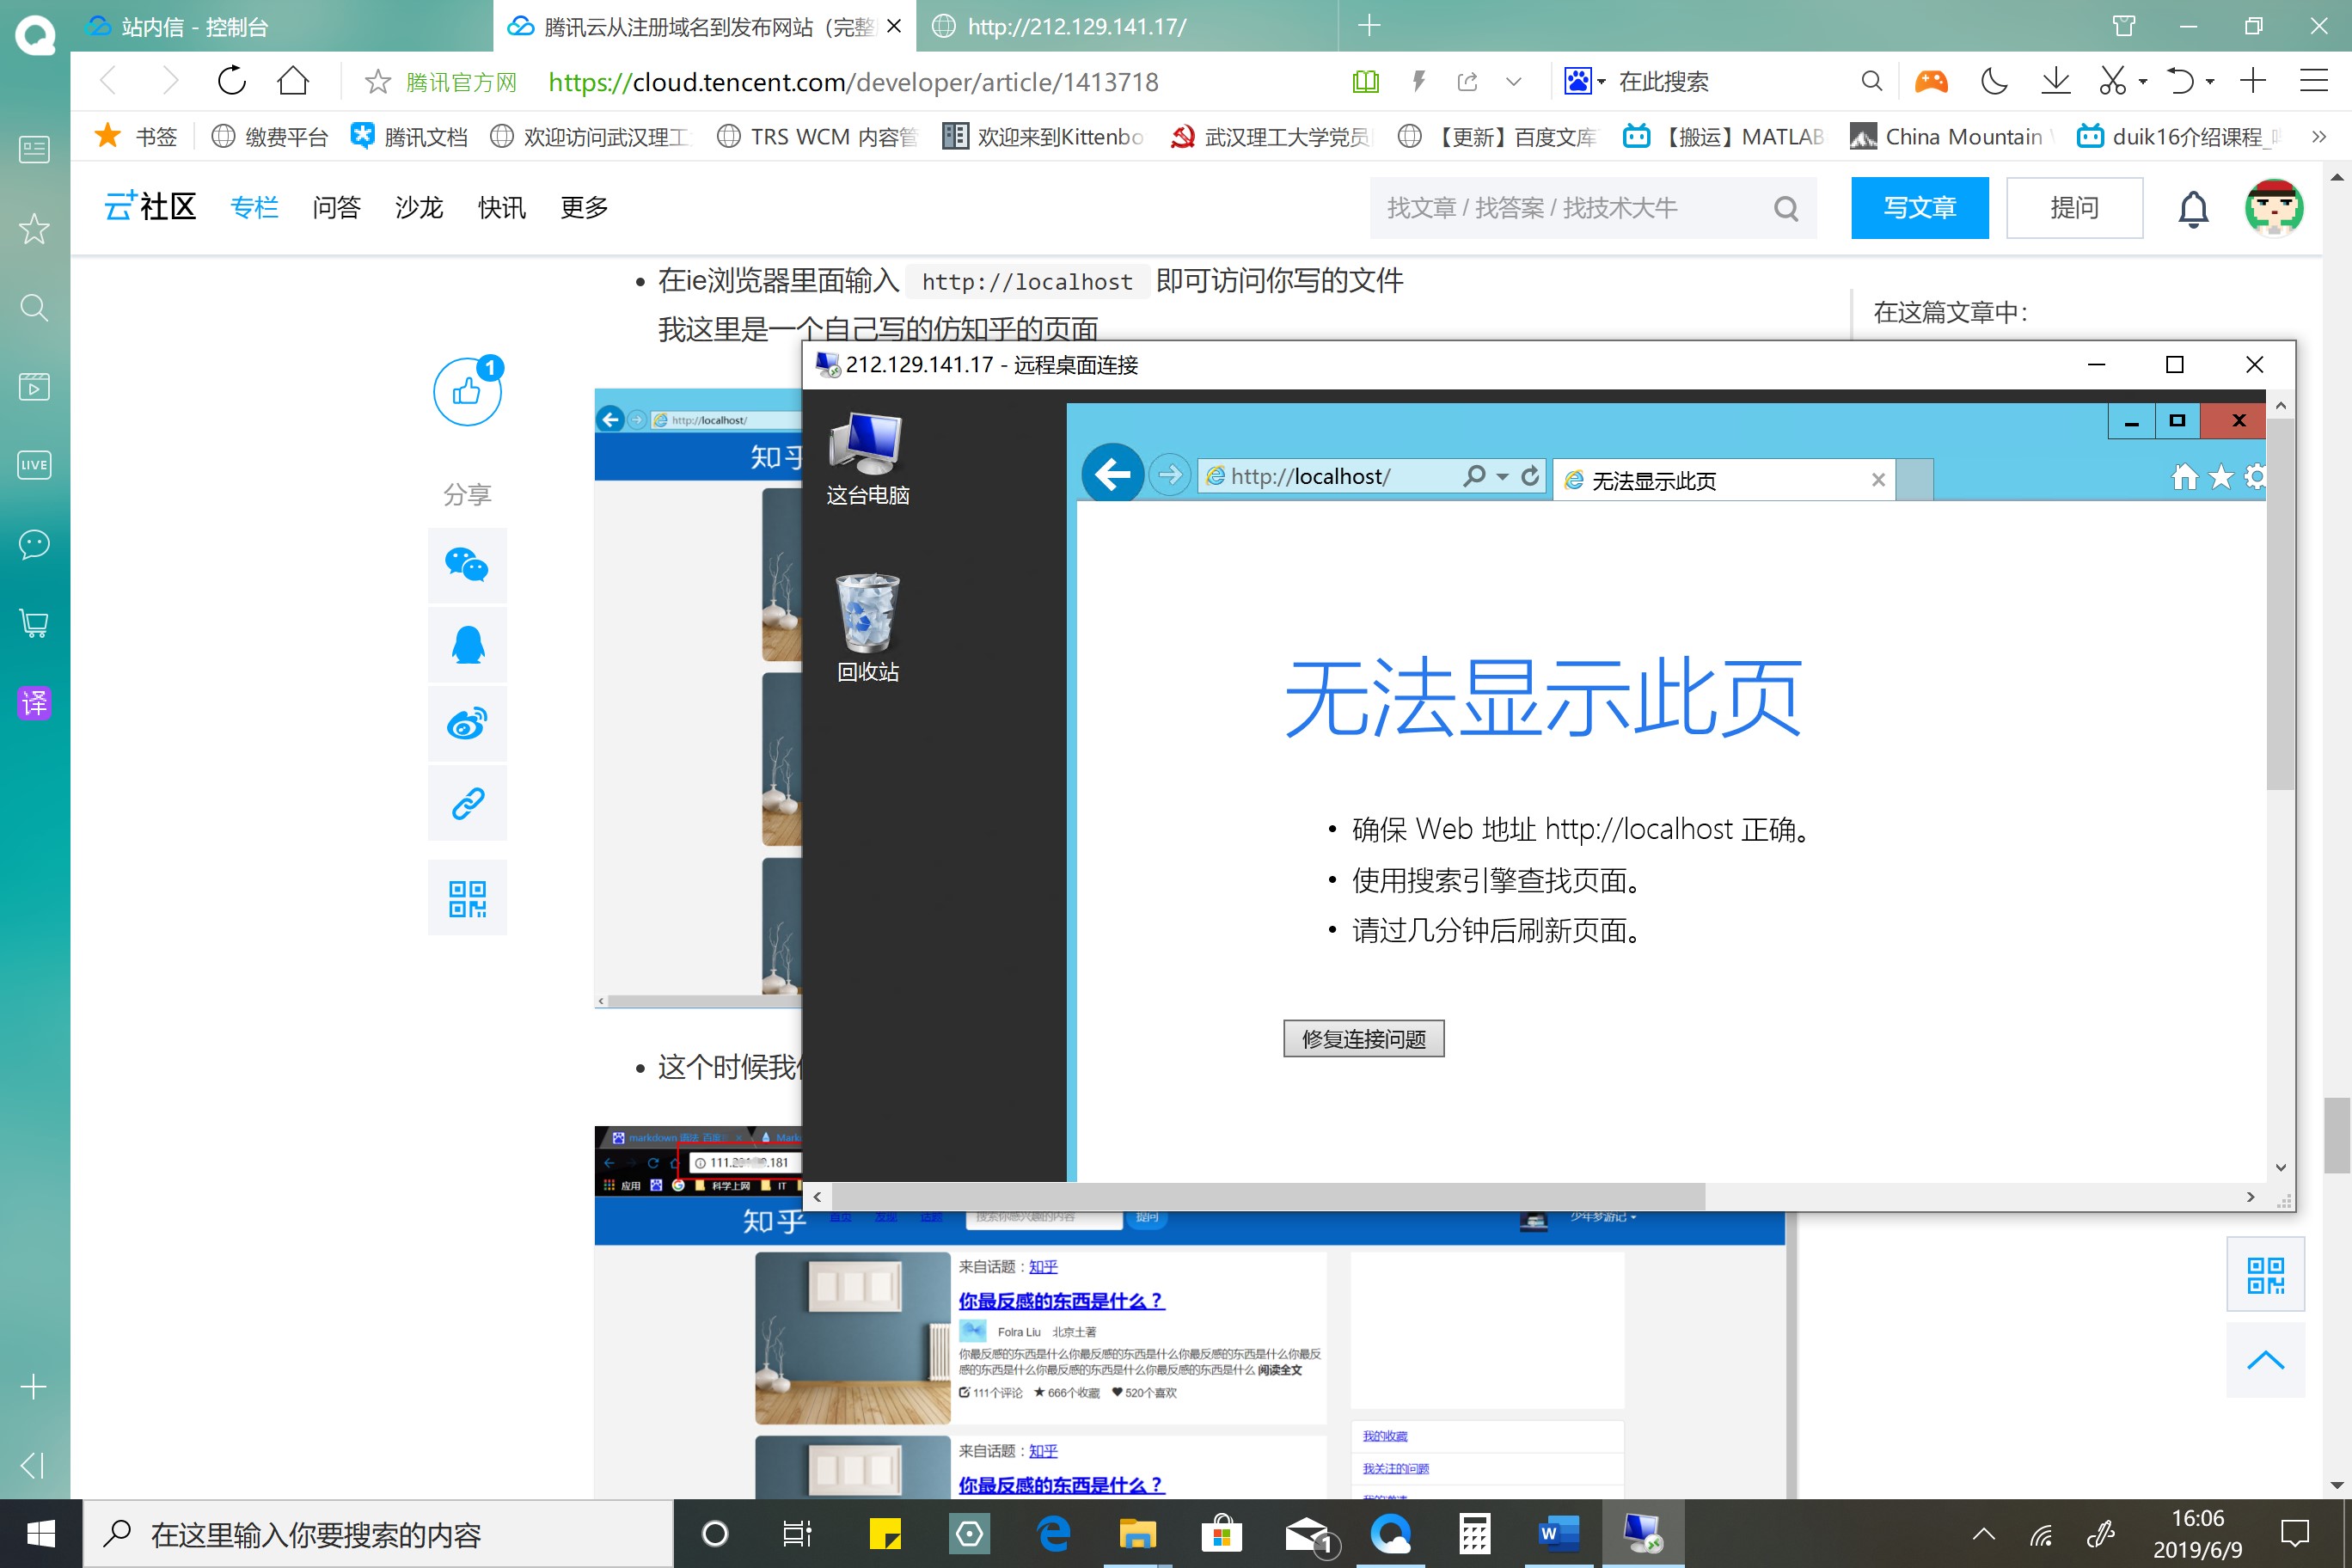Select 回收站 desktop icon in remote session

[867, 628]
